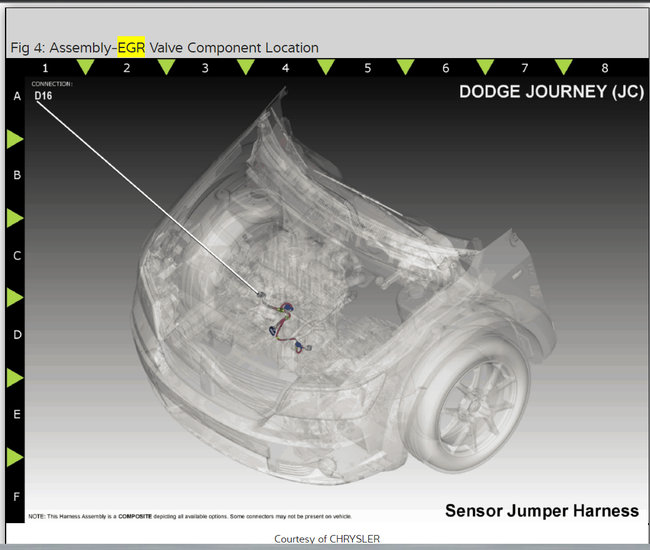Image resolution: width=650 pixels, height=550 pixels.
Task: Click column grid number 2
Action: click(127, 68)
